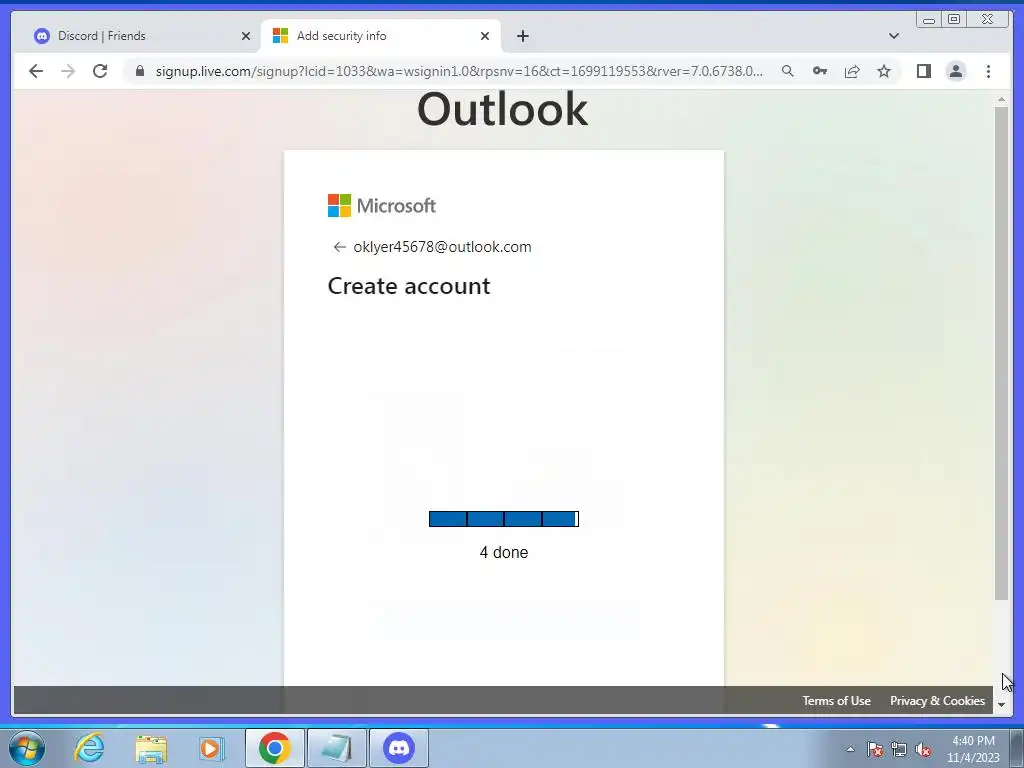Open the saved passwords key icon
The width and height of the screenshot is (1024, 768).
(x=820, y=71)
